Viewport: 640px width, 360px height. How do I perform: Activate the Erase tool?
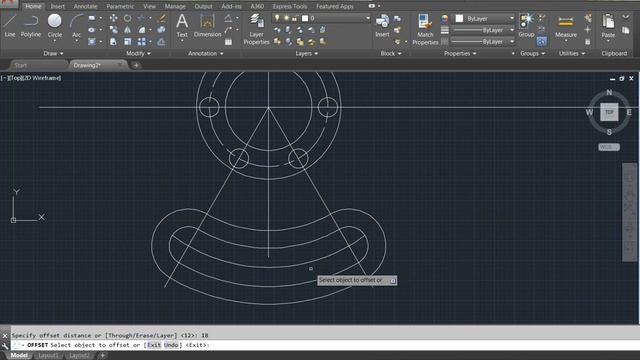[162, 18]
